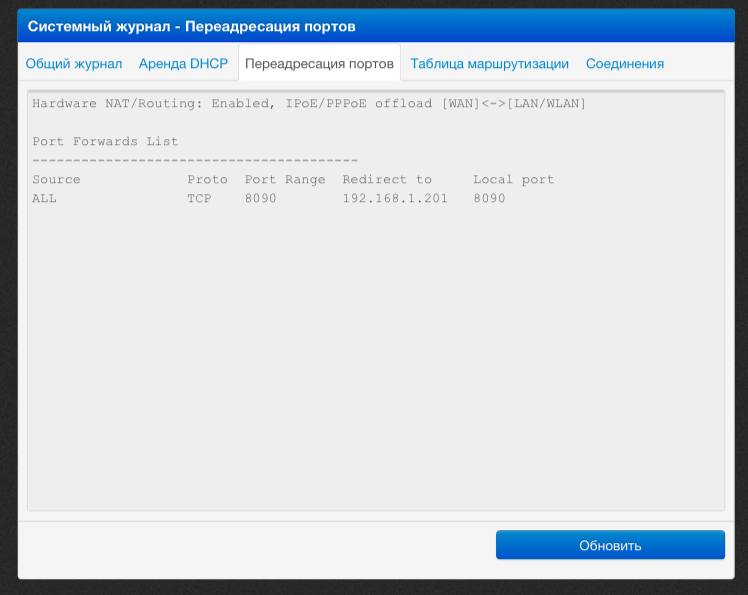Click the Local port column header
748x595 pixels.
click(513, 180)
